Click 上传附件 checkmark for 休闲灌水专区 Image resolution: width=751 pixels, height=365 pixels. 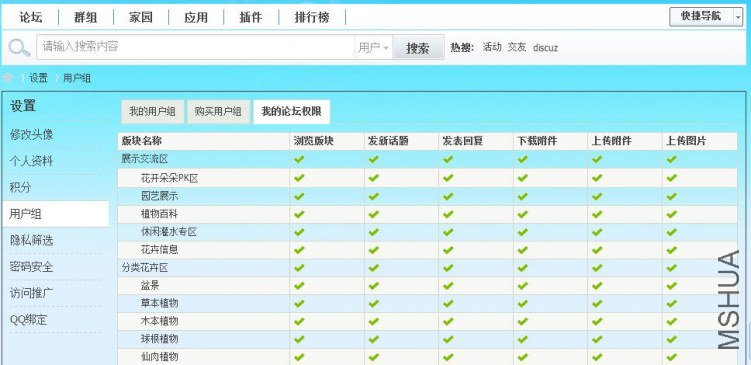pyautogui.click(x=597, y=232)
